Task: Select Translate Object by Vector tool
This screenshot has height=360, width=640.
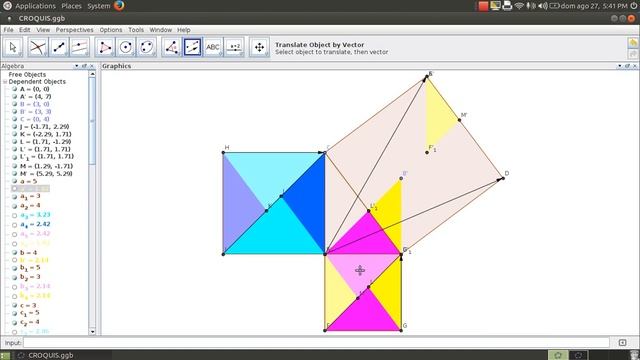Action: tap(192, 47)
